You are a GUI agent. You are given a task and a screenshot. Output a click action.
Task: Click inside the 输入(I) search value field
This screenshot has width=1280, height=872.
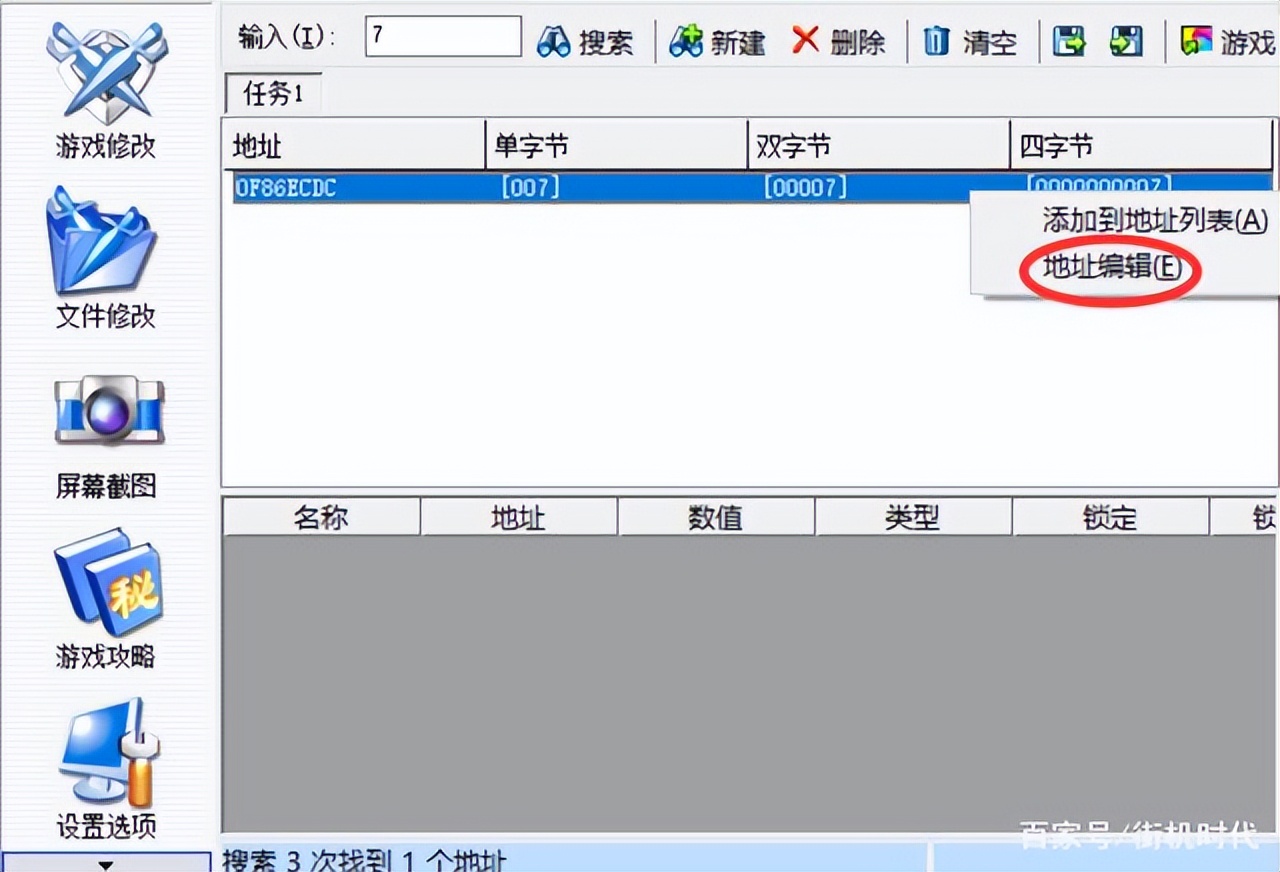coord(443,37)
